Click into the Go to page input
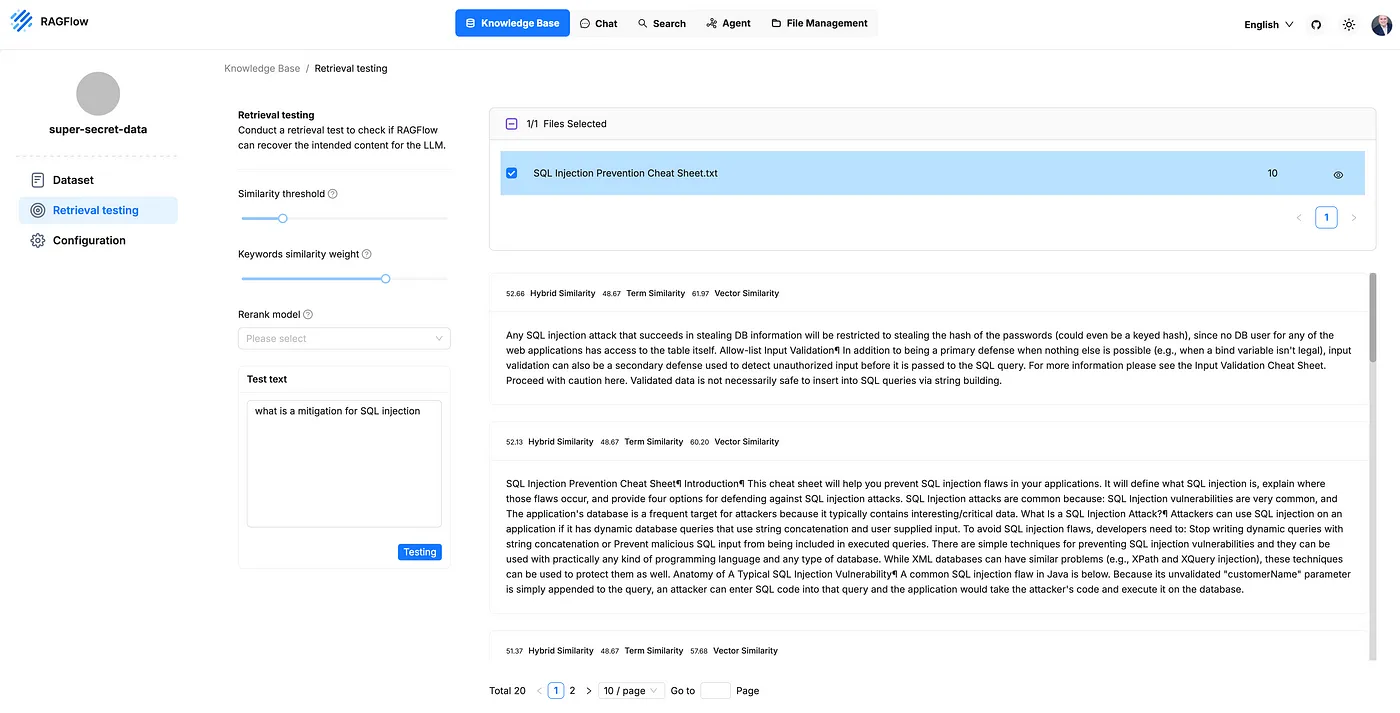Image resolution: width=1400 pixels, height=713 pixels. click(715, 691)
